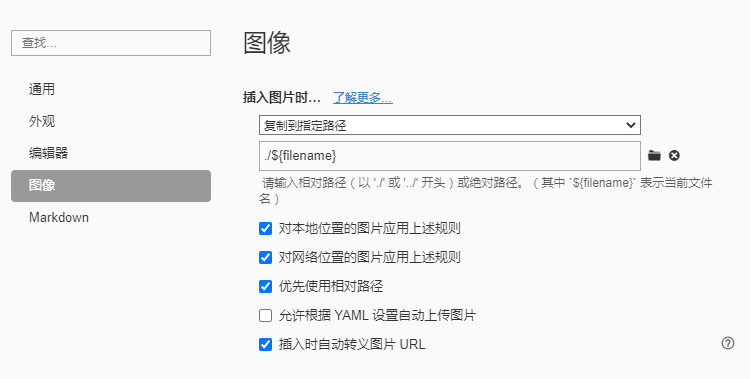Focus the ./${filename} path input
This screenshot has height=379, width=750.
point(450,156)
